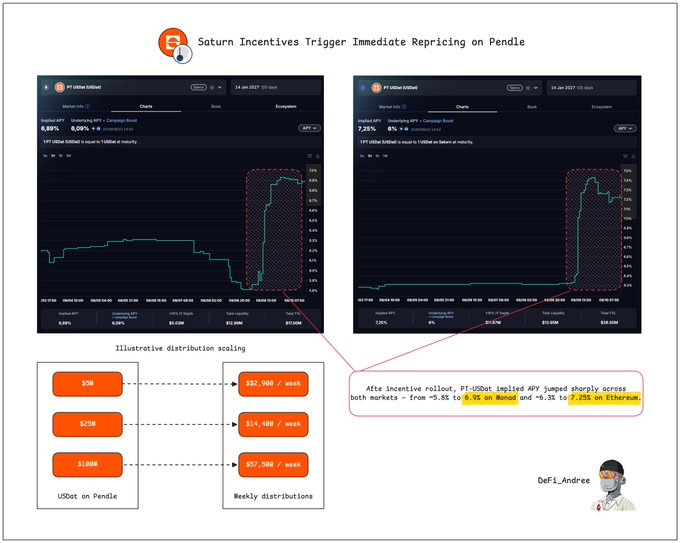Click the orange $25M box
Screen dimensions: 680x543
[88, 424]
